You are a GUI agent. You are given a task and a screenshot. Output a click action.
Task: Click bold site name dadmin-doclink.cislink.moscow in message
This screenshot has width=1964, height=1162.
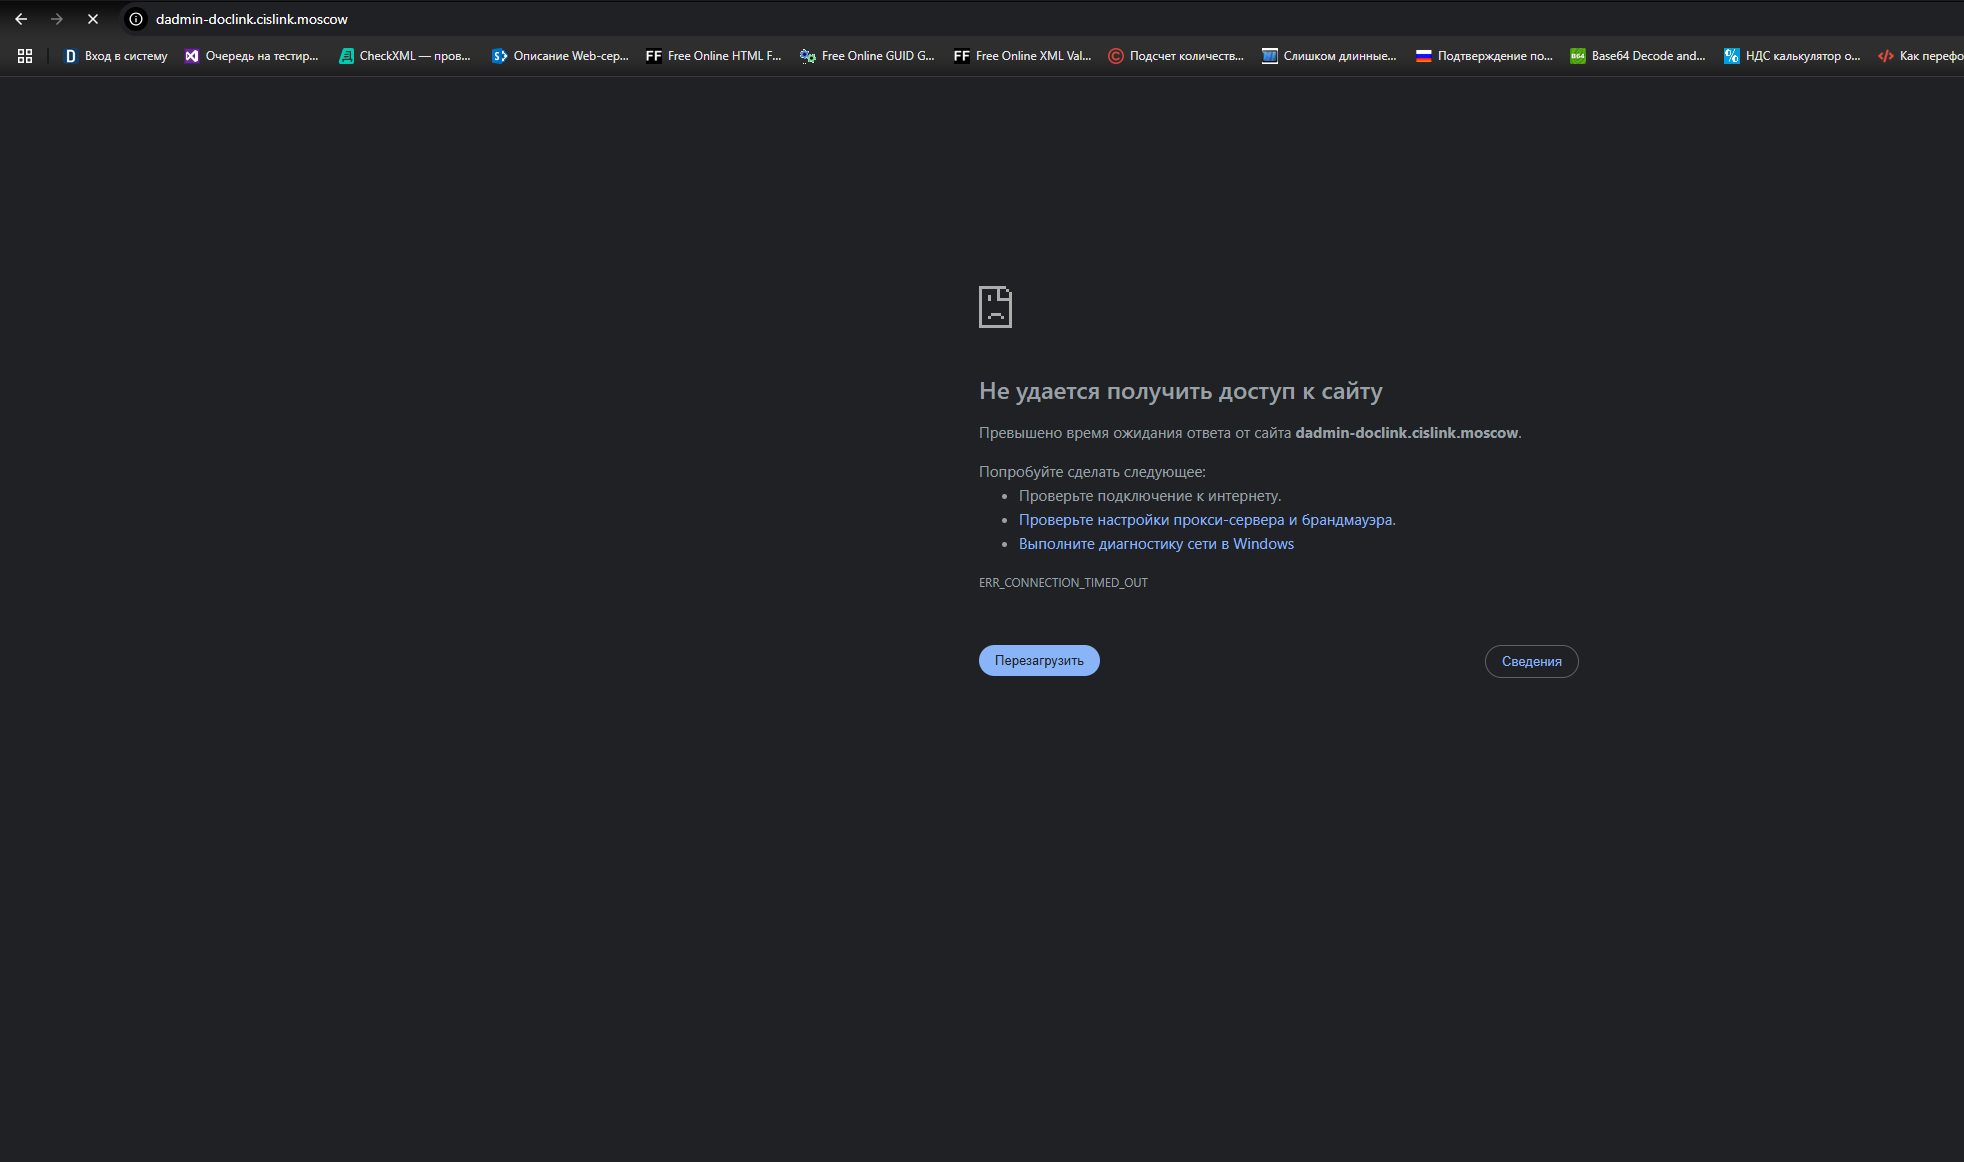1407,433
